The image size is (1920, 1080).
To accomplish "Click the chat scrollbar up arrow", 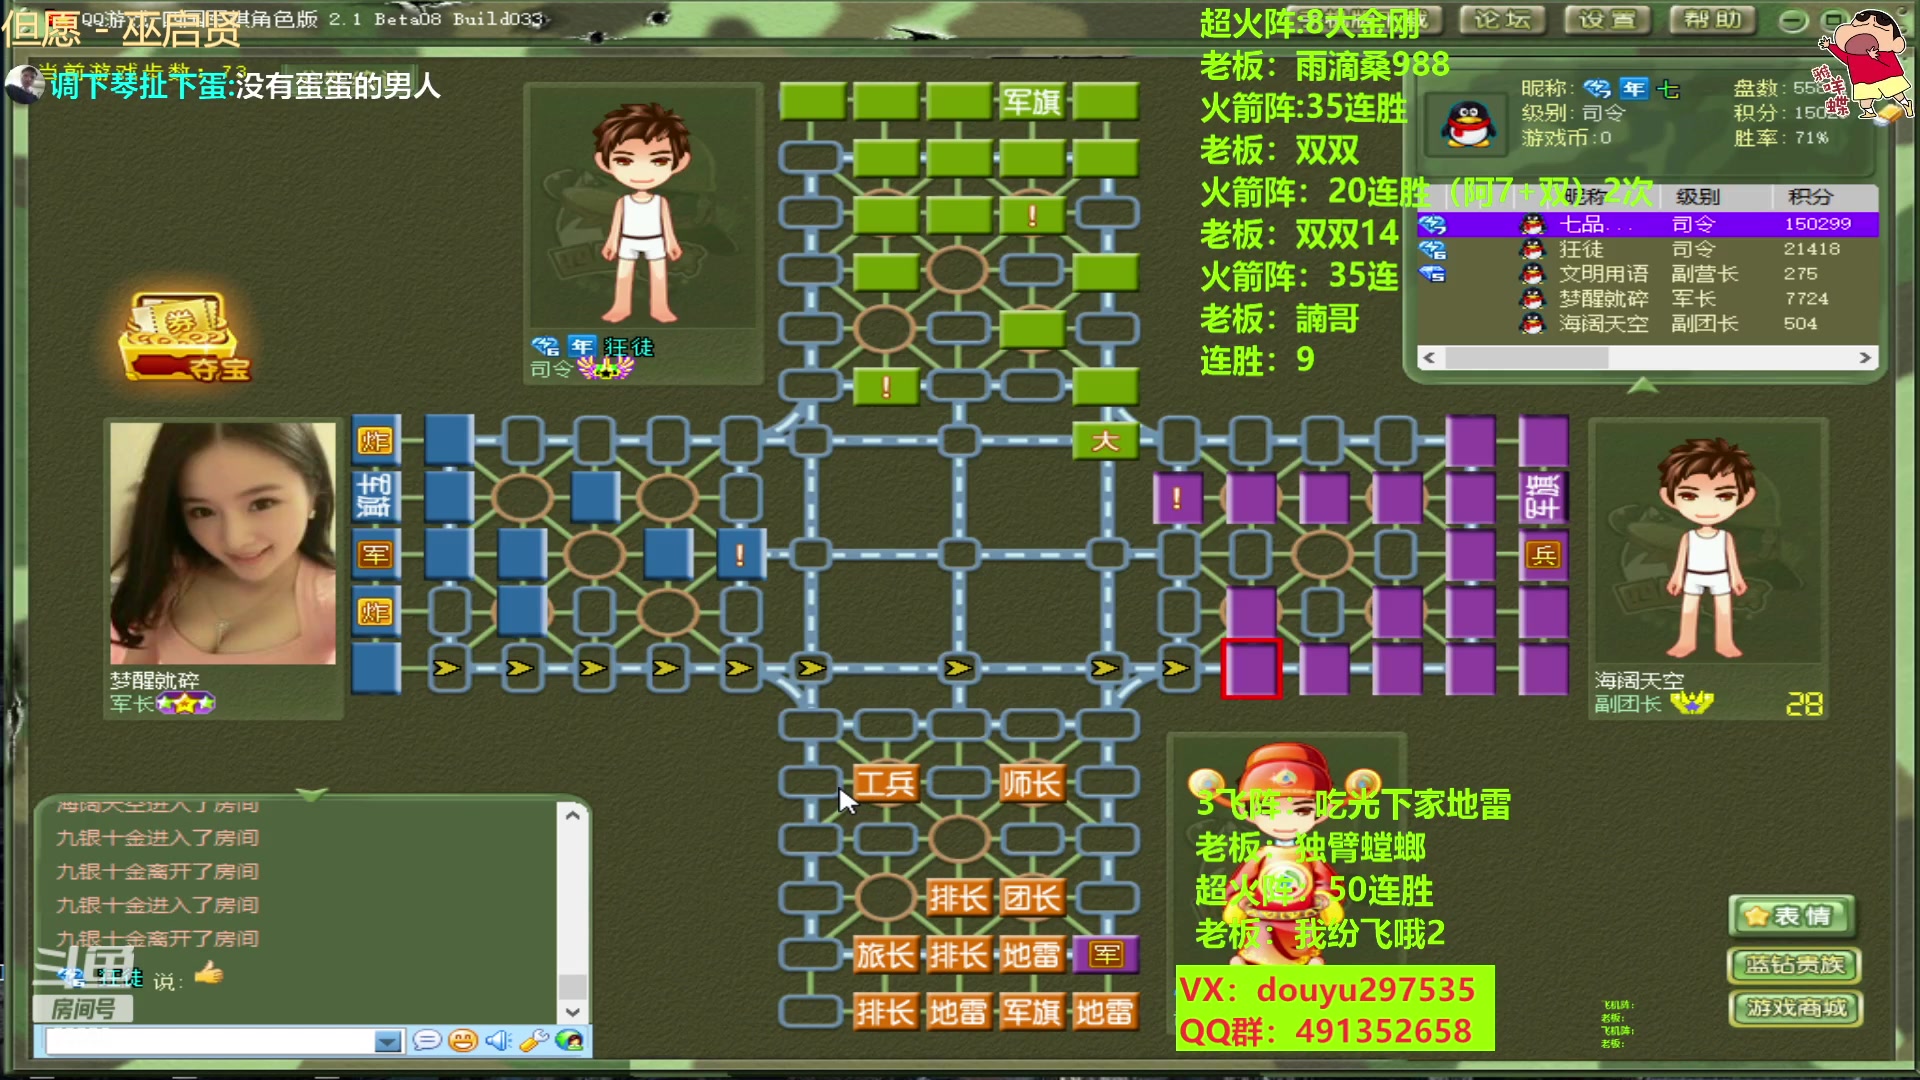I will coord(573,815).
